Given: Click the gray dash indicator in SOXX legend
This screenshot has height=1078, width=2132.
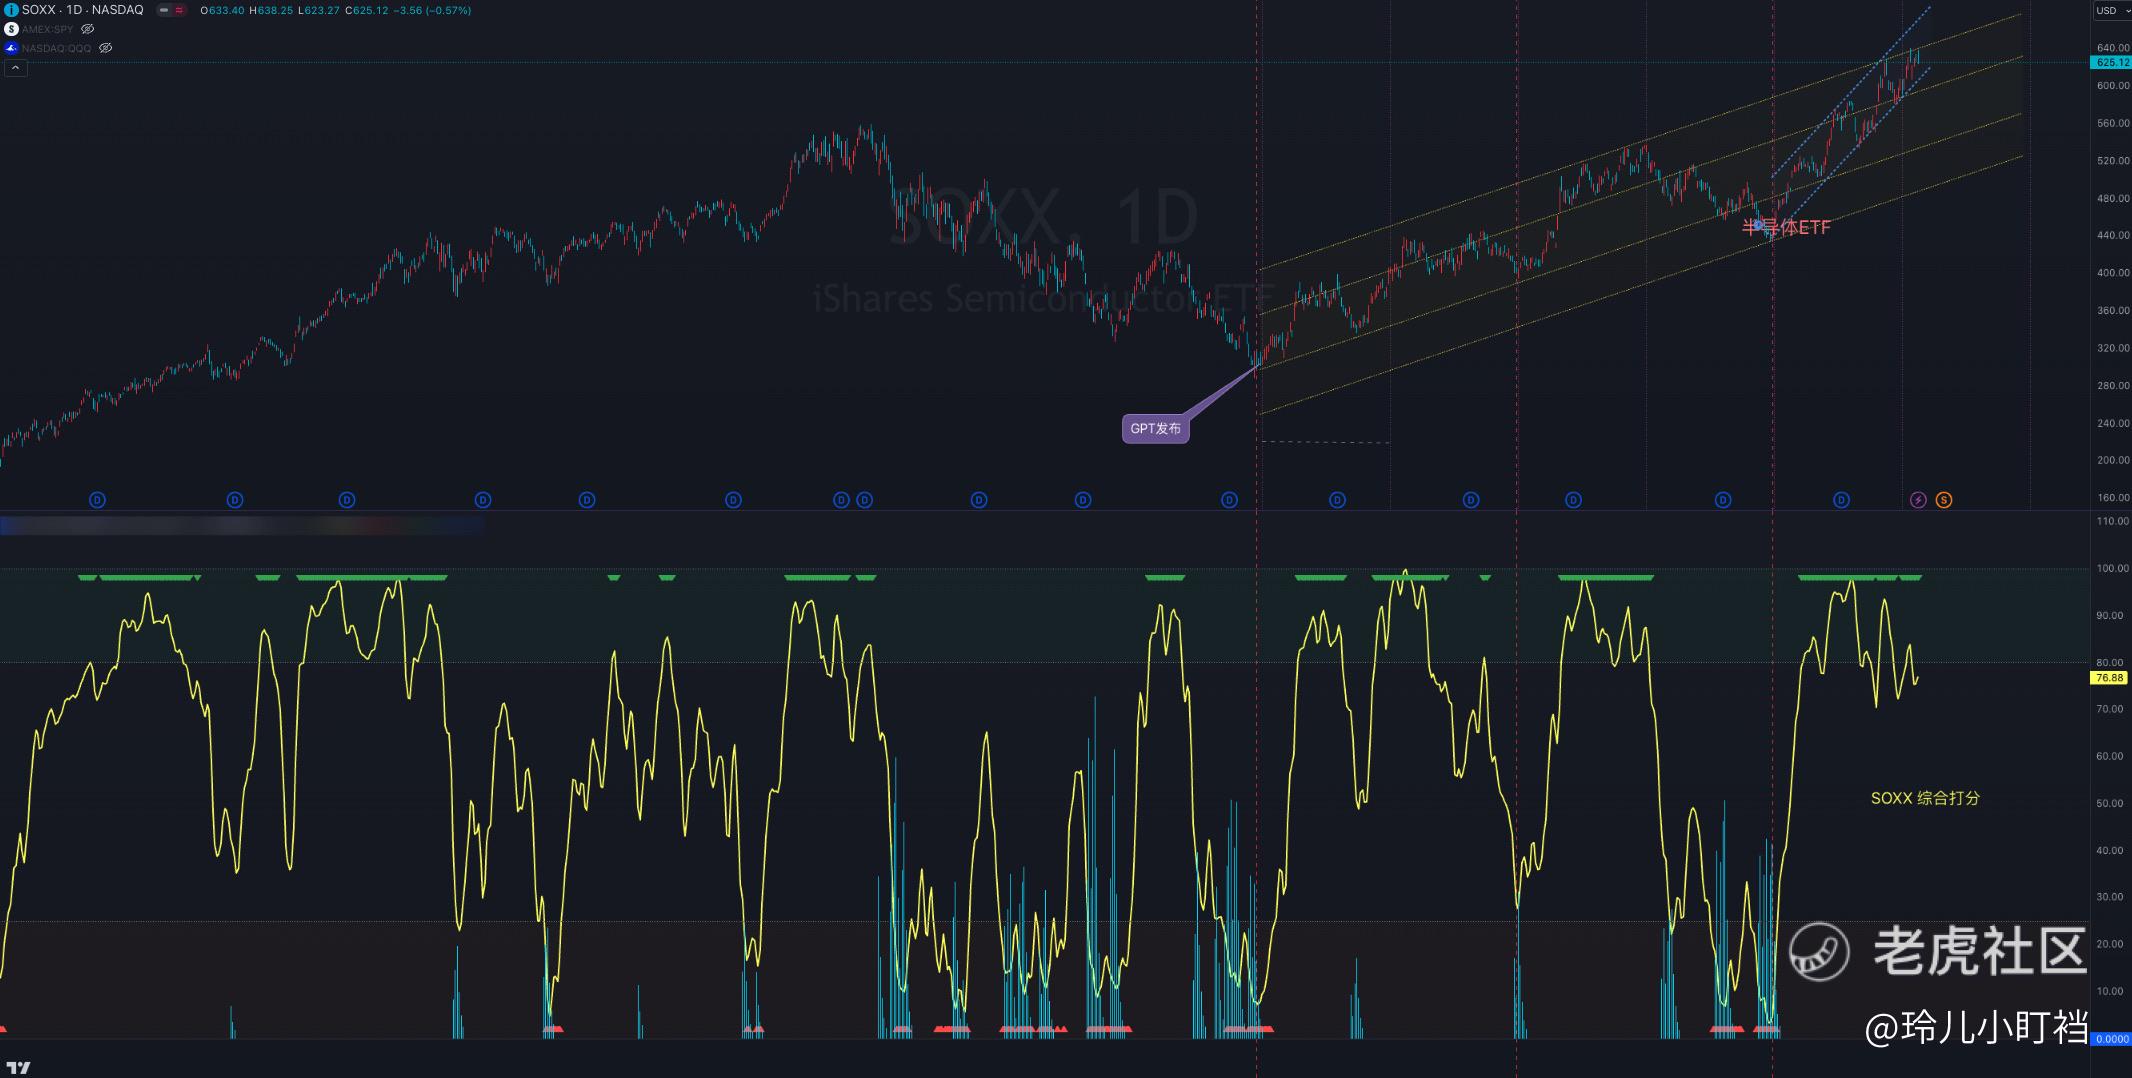Looking at the screenshot, I should coord(163,10).
